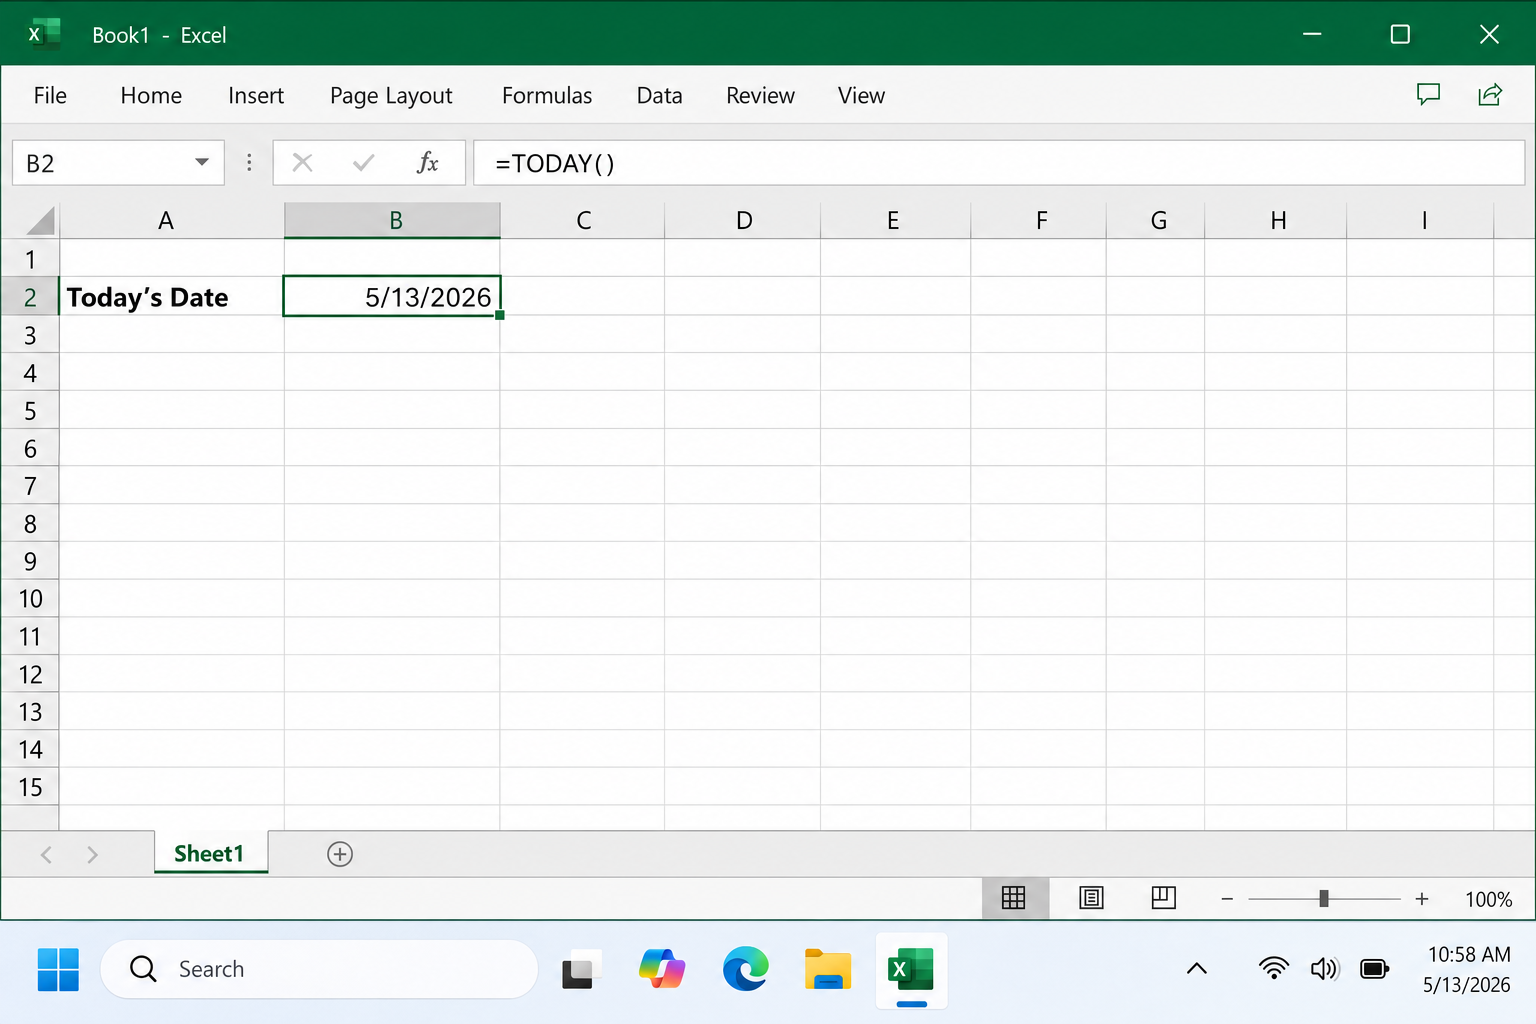Switch to the Data tab
1536x1024 pixels.
[660, 95]
